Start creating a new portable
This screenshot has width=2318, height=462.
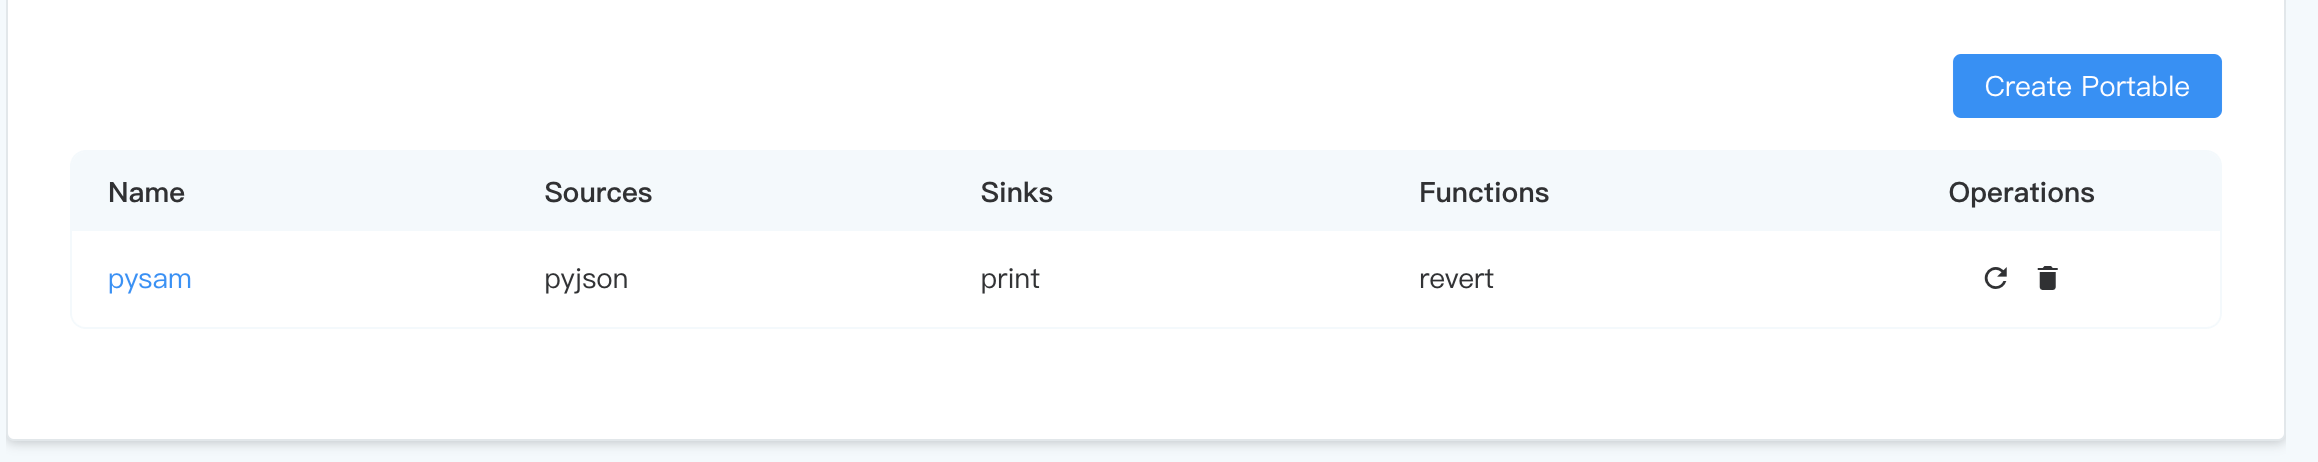pos(2086,86)
